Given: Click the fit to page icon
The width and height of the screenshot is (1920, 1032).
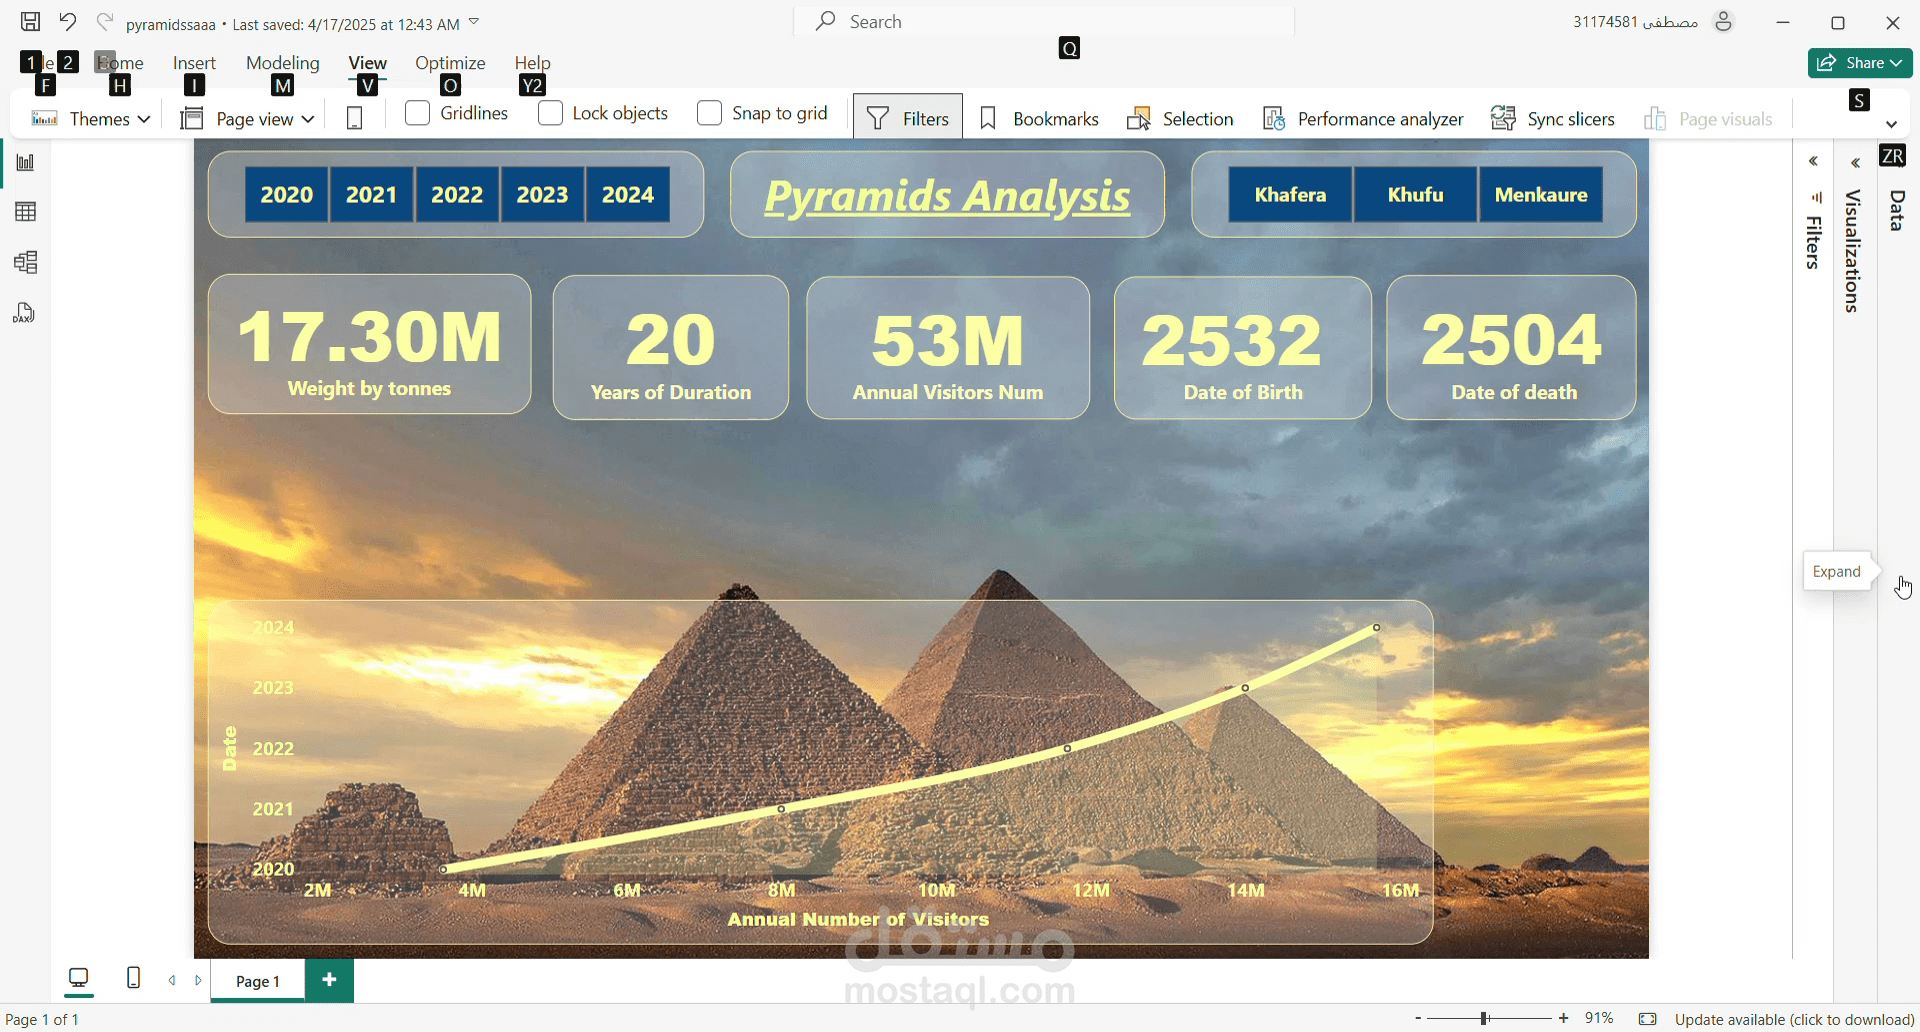Looking at the screenshot, I should tap(1648, 1019).
